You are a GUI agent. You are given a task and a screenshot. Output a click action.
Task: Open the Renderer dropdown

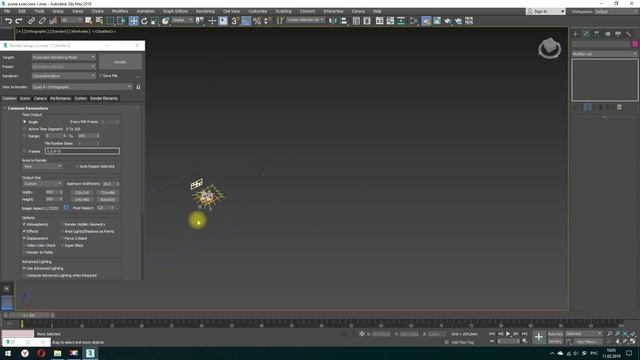click(64, 76)
